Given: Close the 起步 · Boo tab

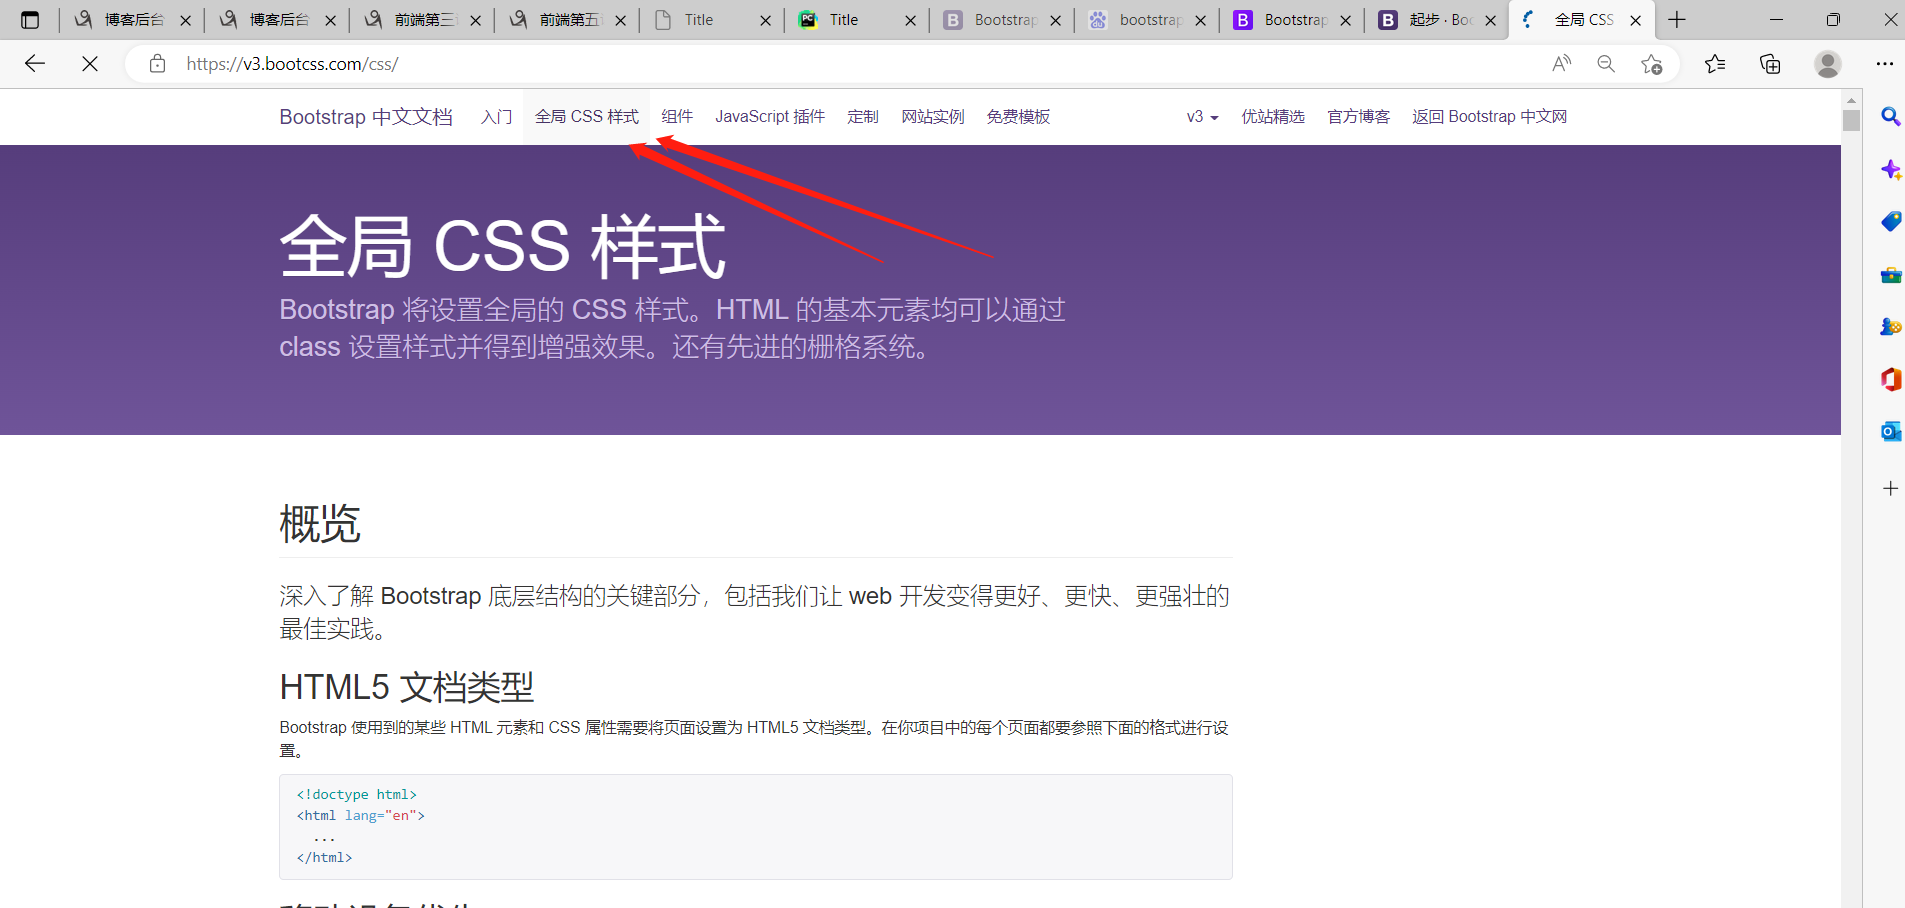Looking at the screenshot, I should pos(1490,20).
